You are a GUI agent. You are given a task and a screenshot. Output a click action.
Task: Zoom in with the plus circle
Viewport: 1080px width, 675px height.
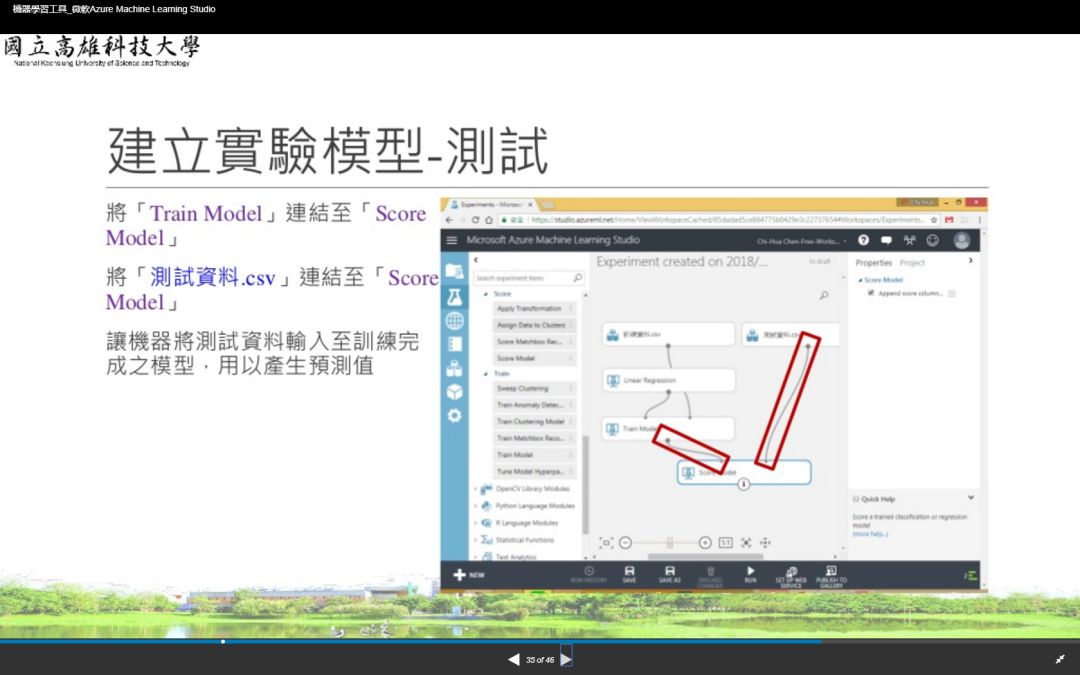(705, 543)
